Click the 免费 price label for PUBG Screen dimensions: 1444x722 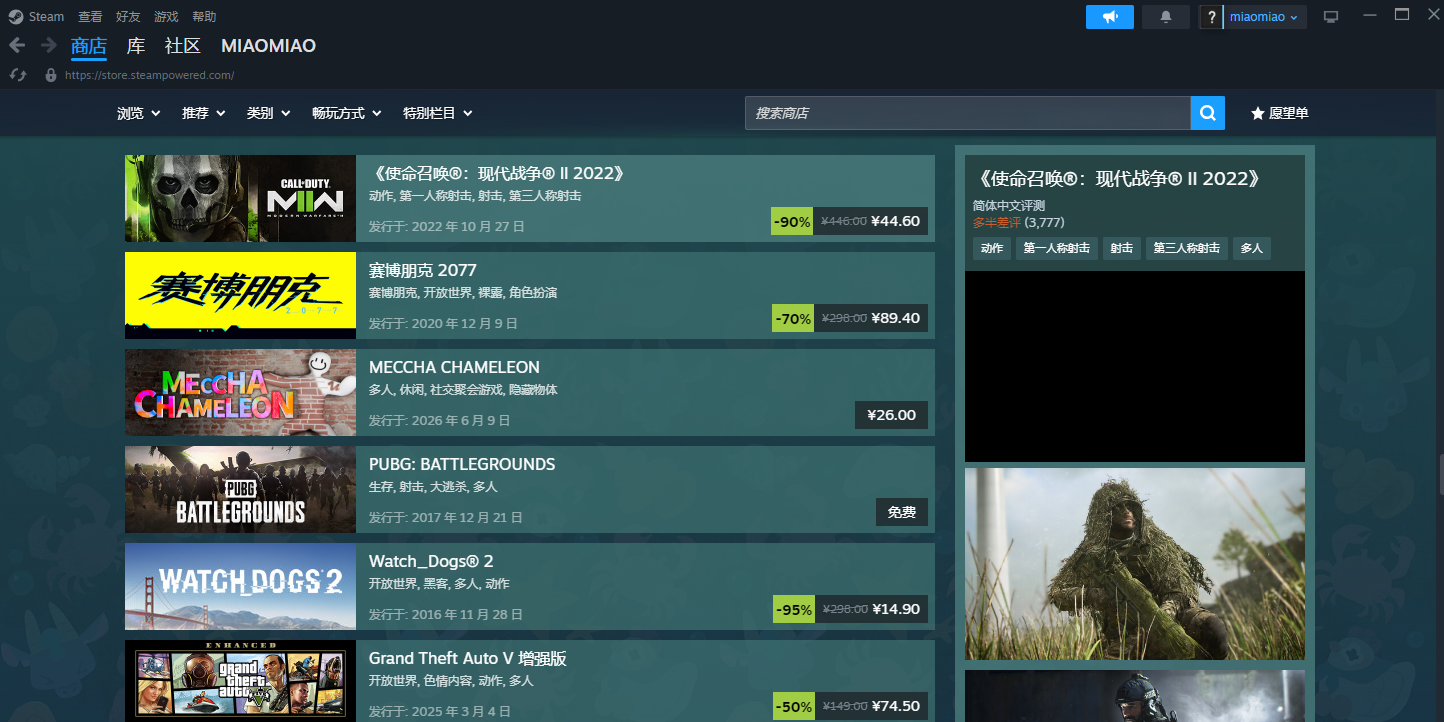point(902,512)
